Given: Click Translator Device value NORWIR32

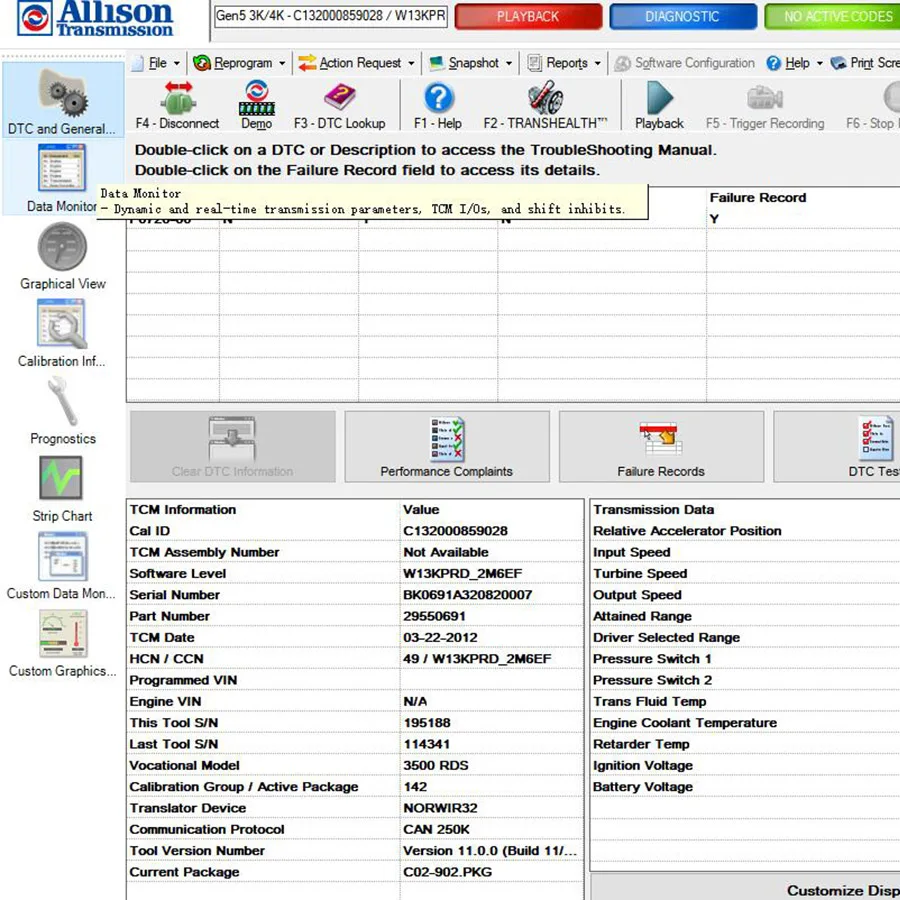Looking at the screenshot, I should coord(440,808).
